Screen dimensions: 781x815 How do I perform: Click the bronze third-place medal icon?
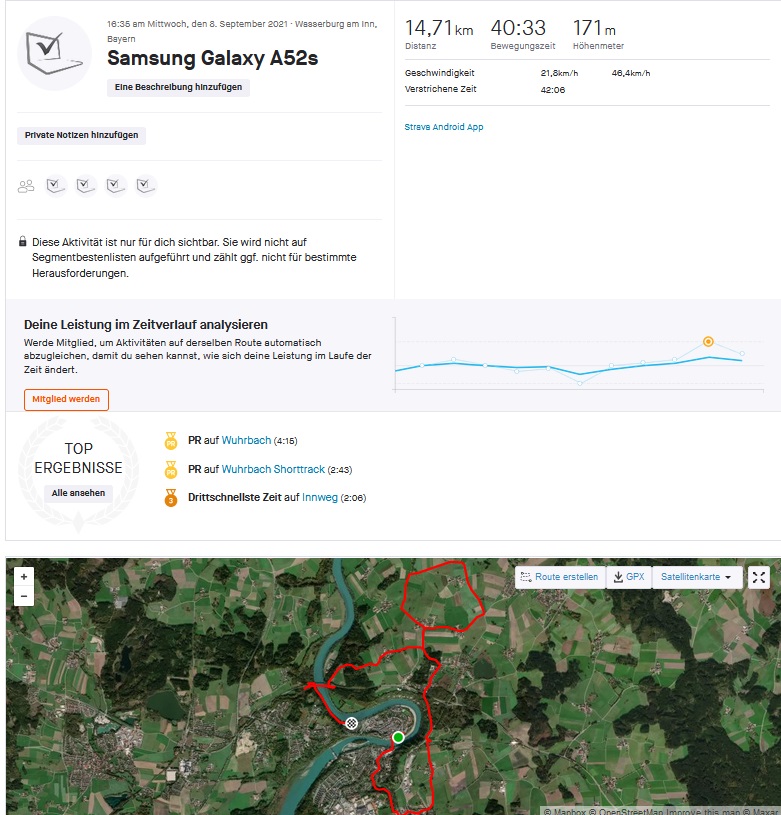coord(170,498)
